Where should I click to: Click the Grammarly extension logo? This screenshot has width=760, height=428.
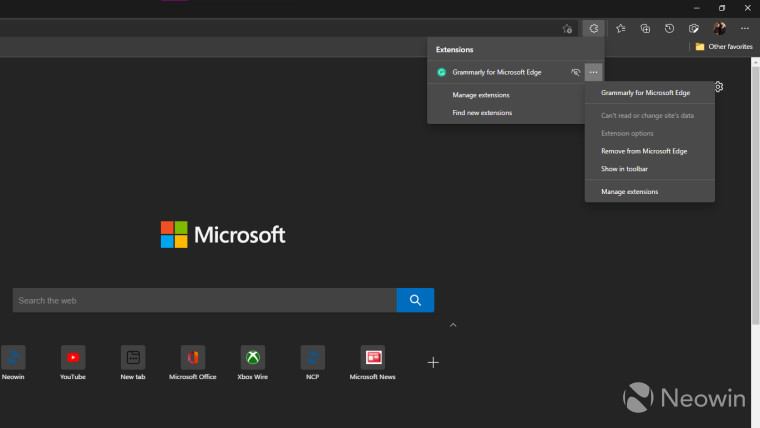(x=441, y=72)
